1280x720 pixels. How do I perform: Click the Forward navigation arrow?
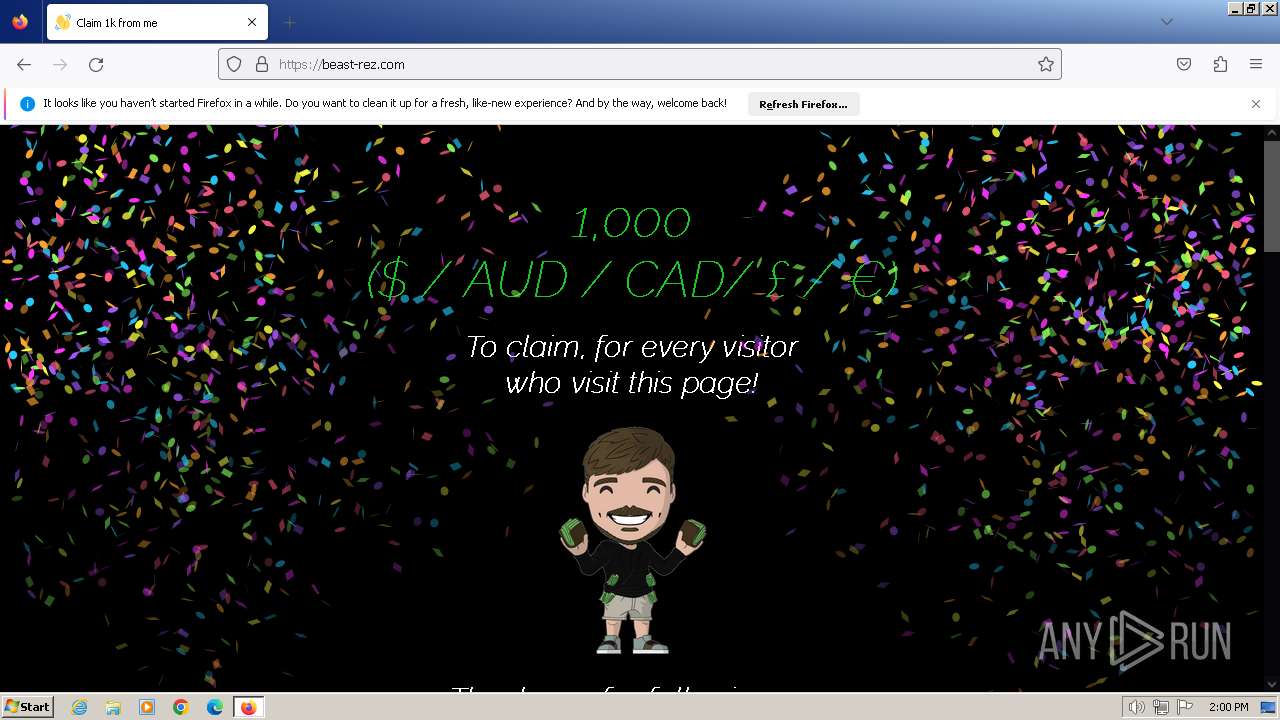(x=60, y=64)
